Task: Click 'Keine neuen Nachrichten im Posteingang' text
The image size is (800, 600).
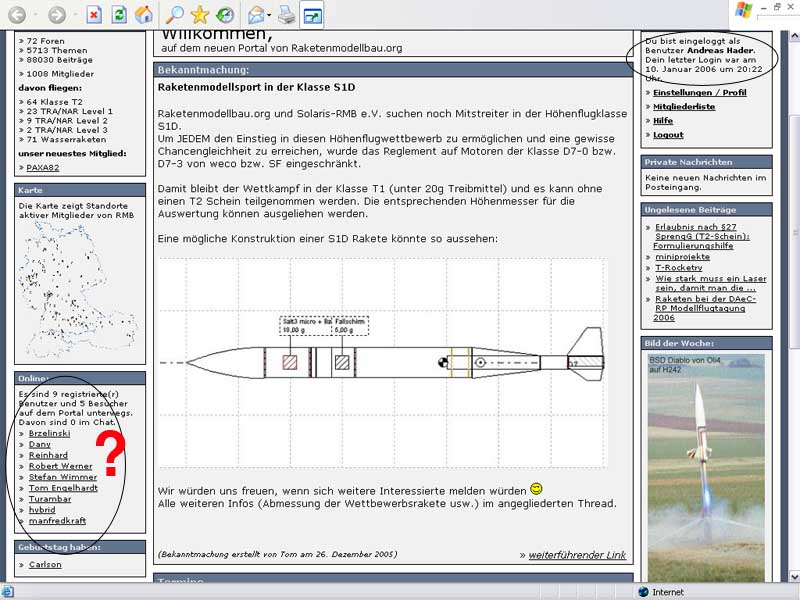Action: 706,182
